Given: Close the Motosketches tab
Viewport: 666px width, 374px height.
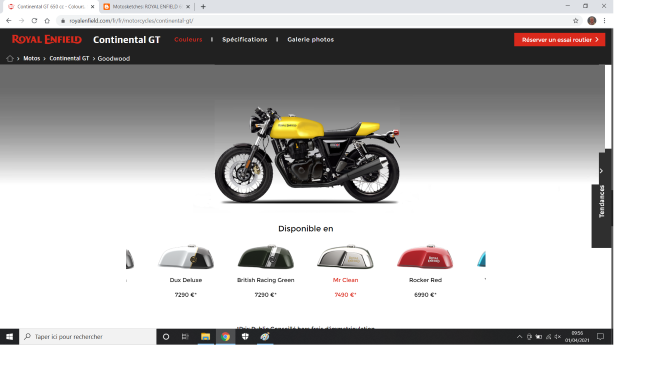Looking at the screenshot, I should pos(188,7).
